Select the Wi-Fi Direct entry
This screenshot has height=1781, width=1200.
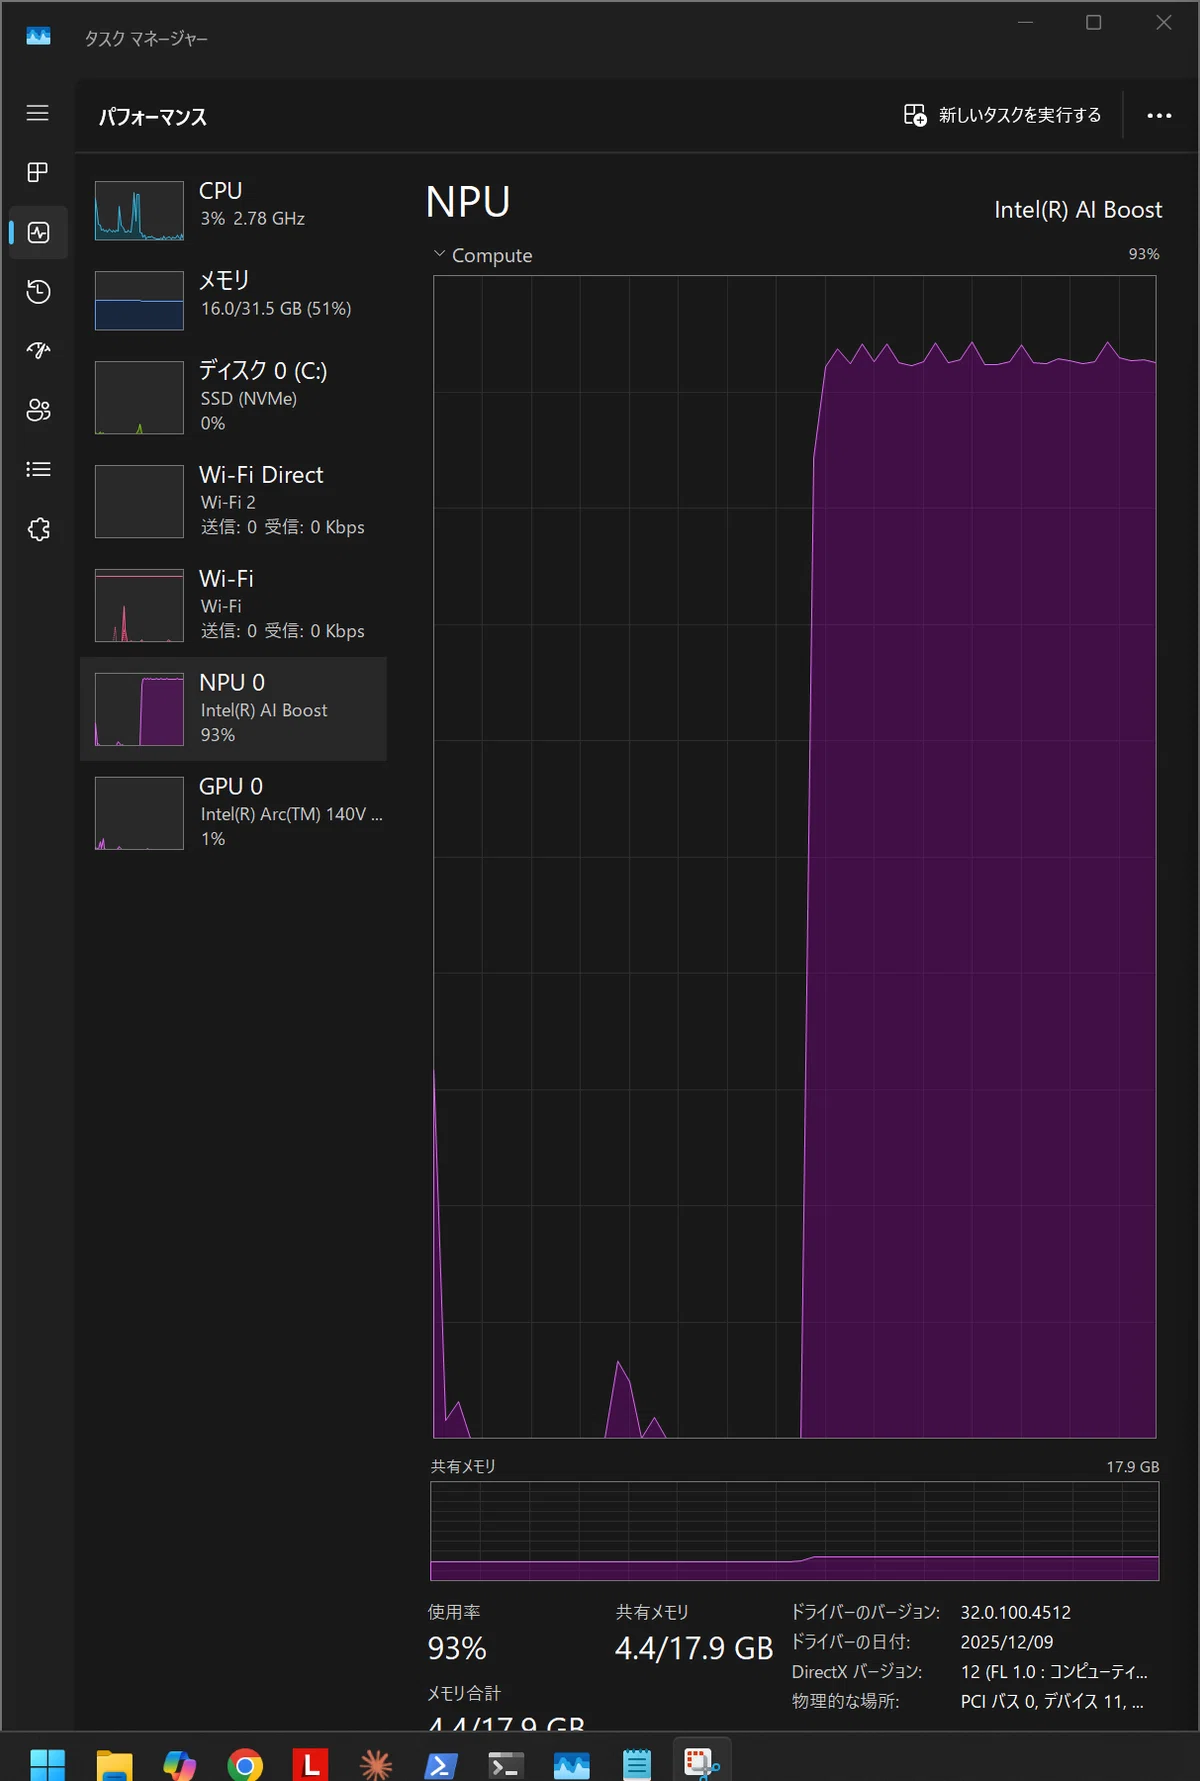[x=233, y=501]
